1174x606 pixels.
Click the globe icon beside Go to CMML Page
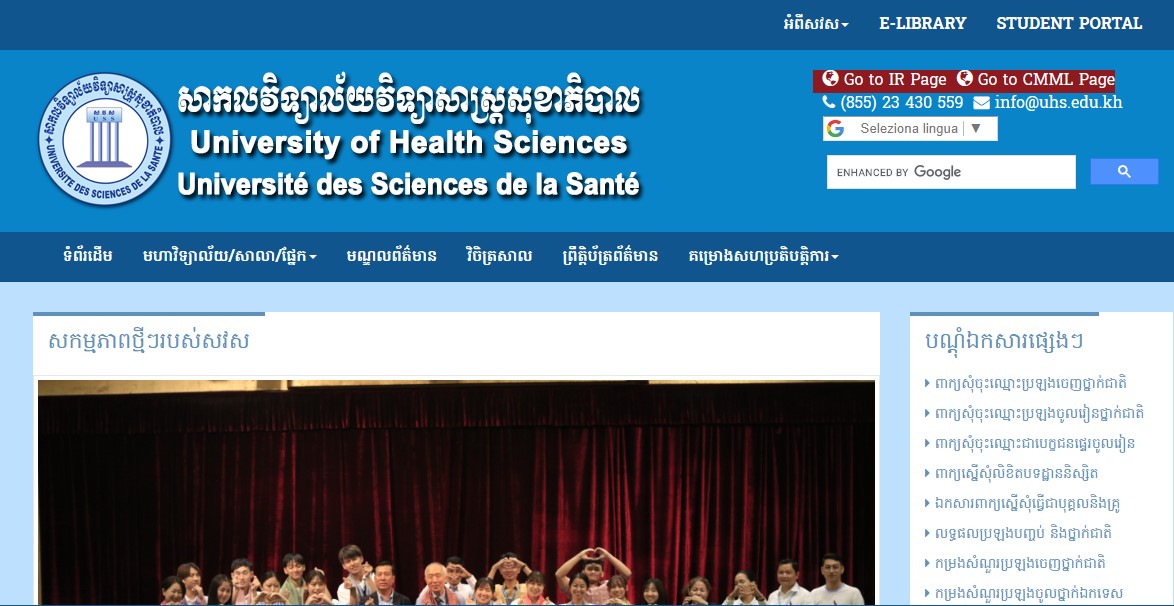(x=964, y=78)
